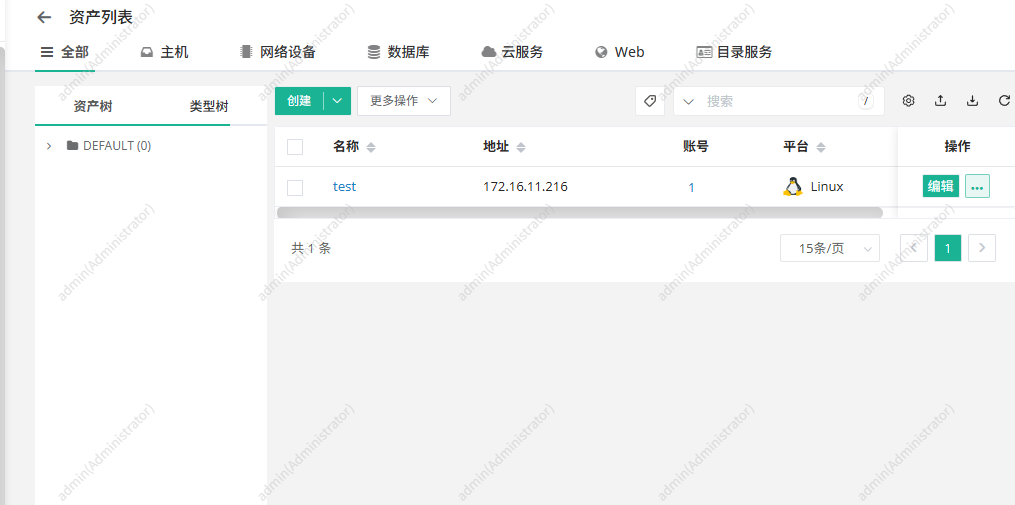Screen dimensions: 1015x505
Task: Expand the DEFAULT (0) tree node
Action: click(49, 146)
